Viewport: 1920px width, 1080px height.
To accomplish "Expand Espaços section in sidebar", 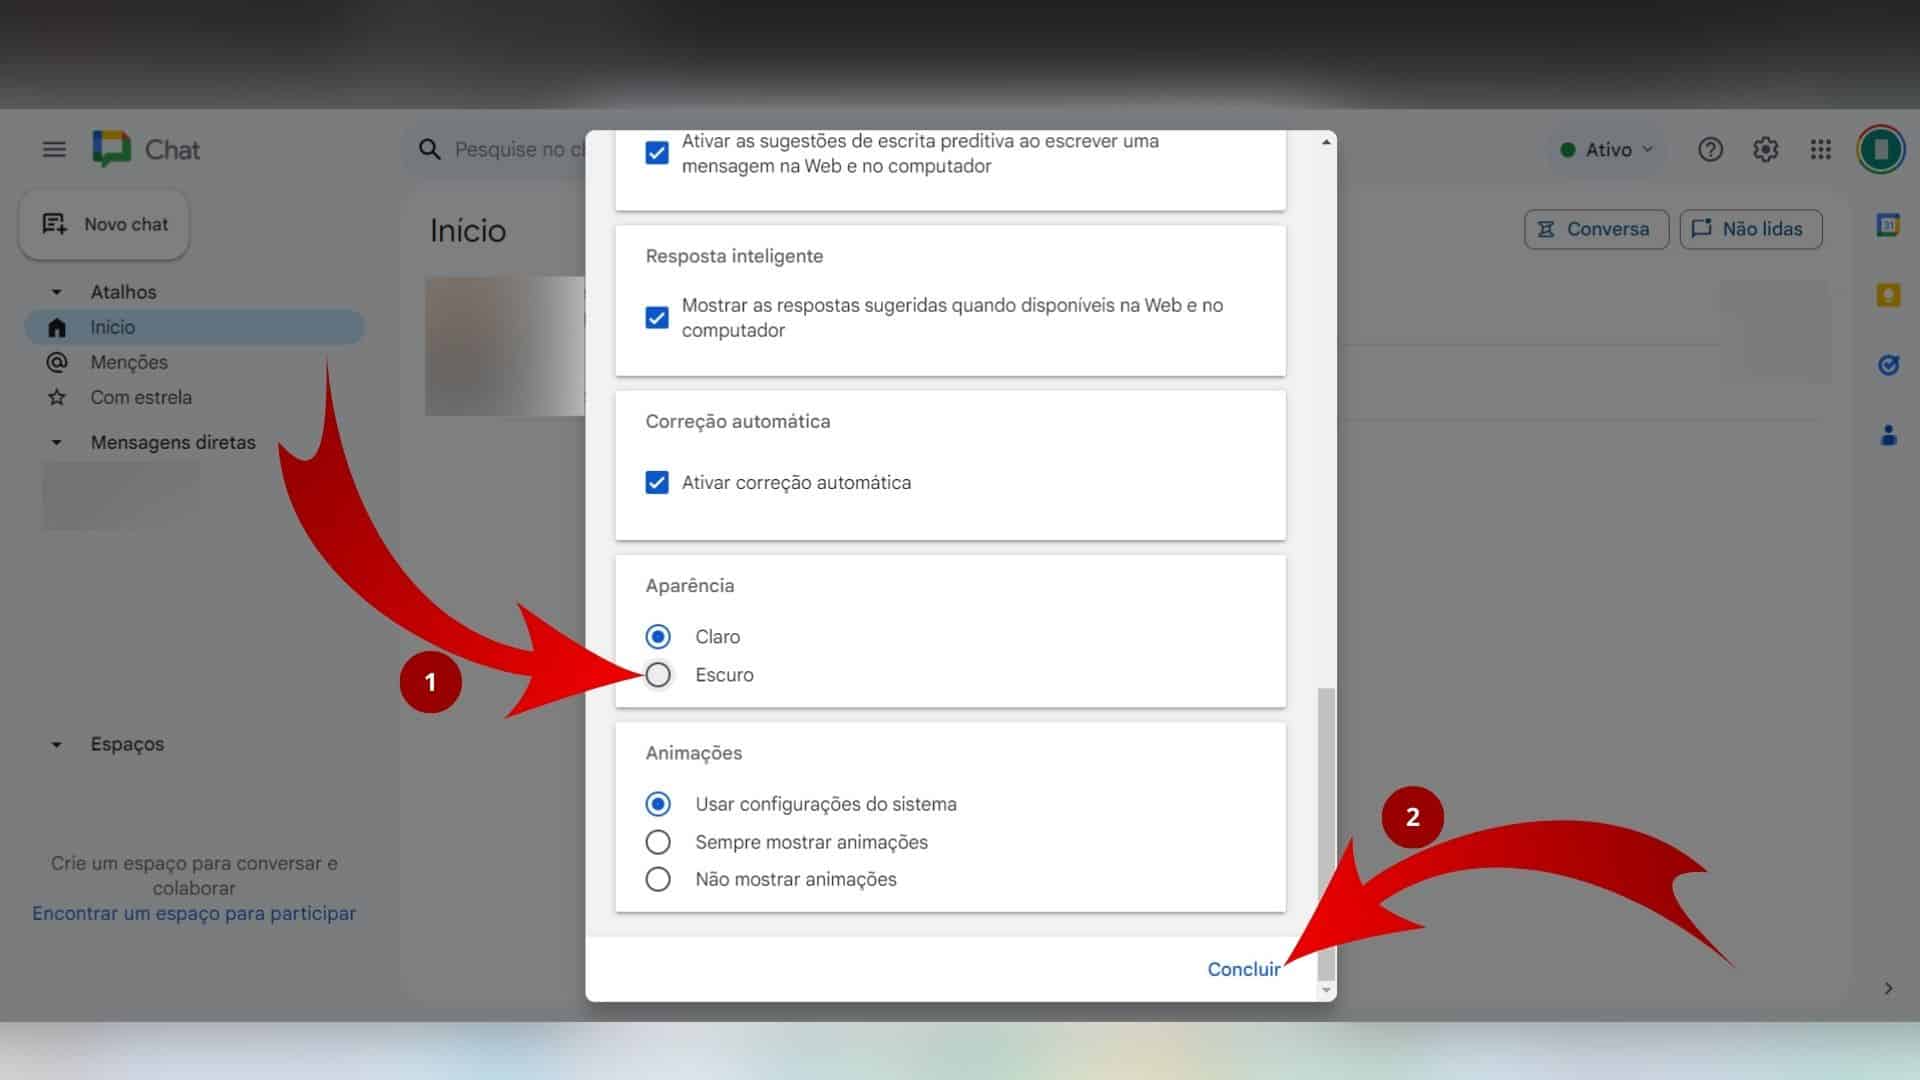I will (x=57, y=744).
